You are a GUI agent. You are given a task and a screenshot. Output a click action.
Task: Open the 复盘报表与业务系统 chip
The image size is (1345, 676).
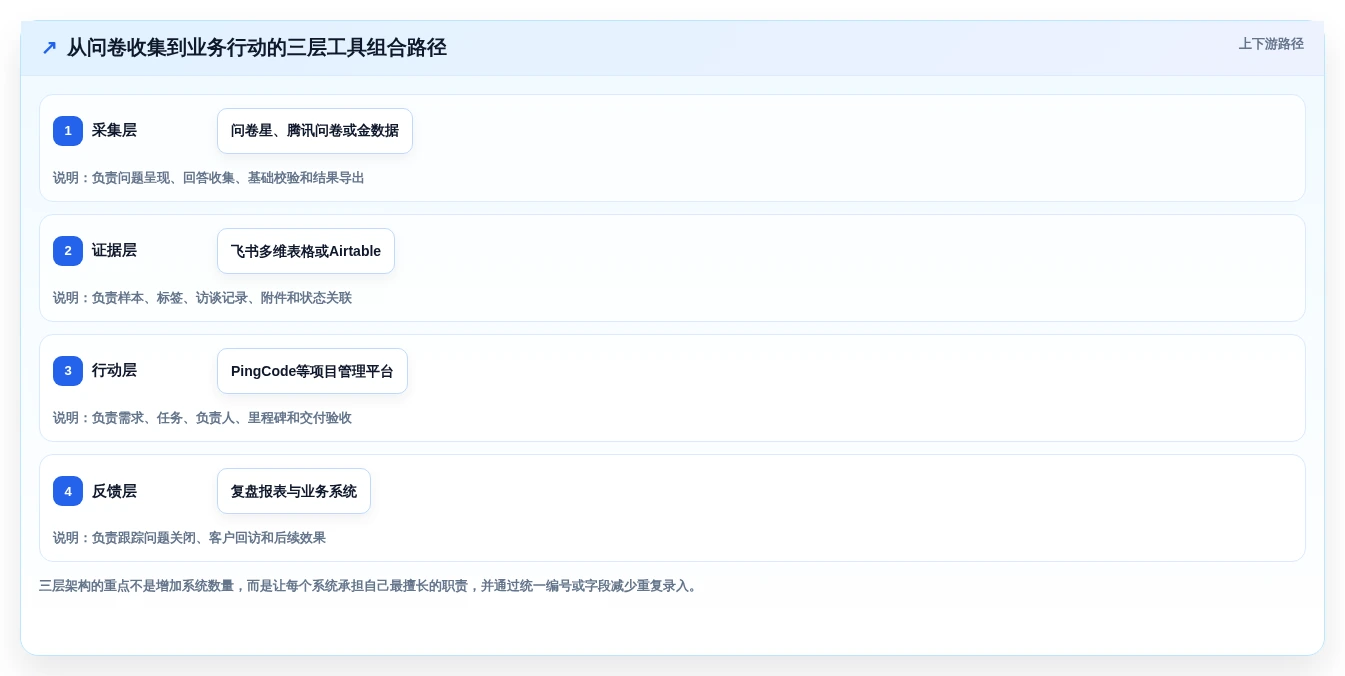pos(294,491)
